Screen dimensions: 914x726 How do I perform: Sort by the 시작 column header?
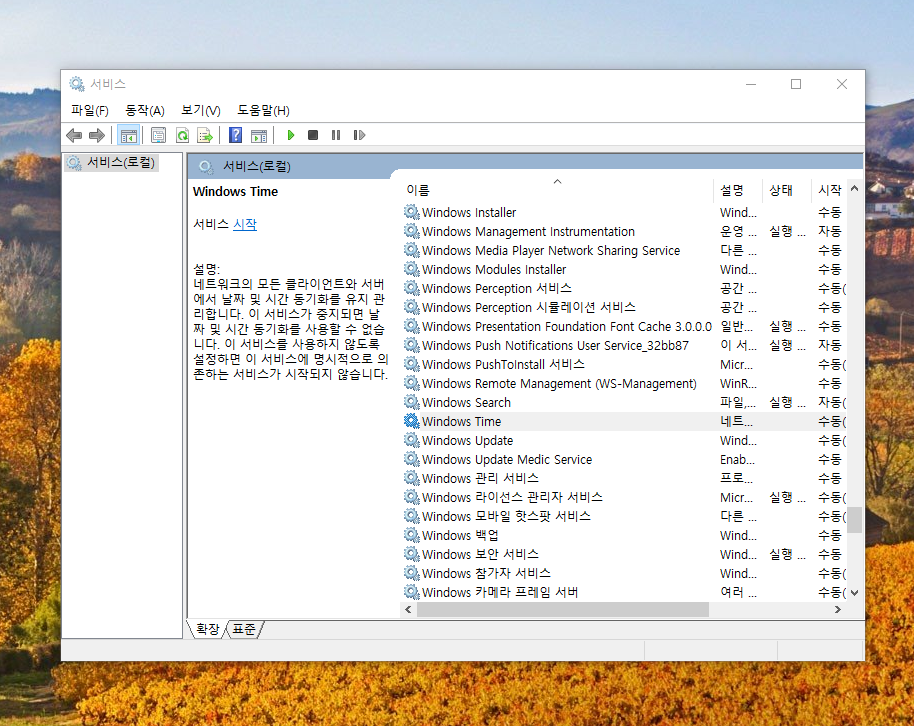(829, 190)
